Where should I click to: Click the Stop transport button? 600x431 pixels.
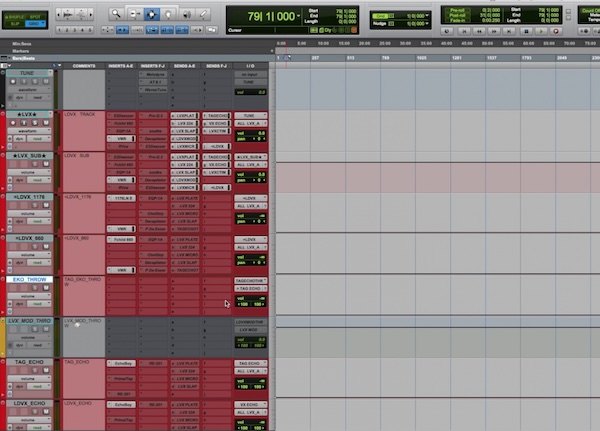pos(526,31)
